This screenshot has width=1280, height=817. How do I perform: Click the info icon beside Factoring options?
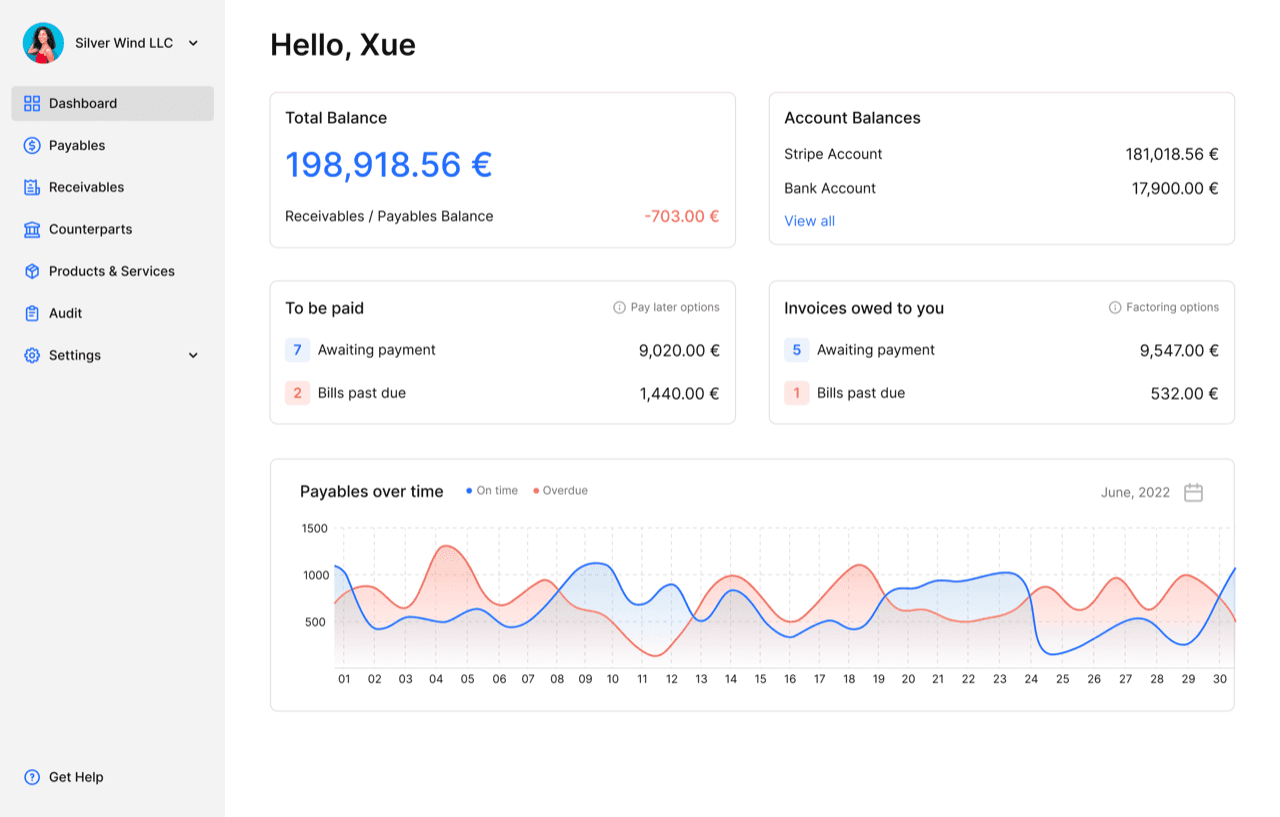[1115, 308]
